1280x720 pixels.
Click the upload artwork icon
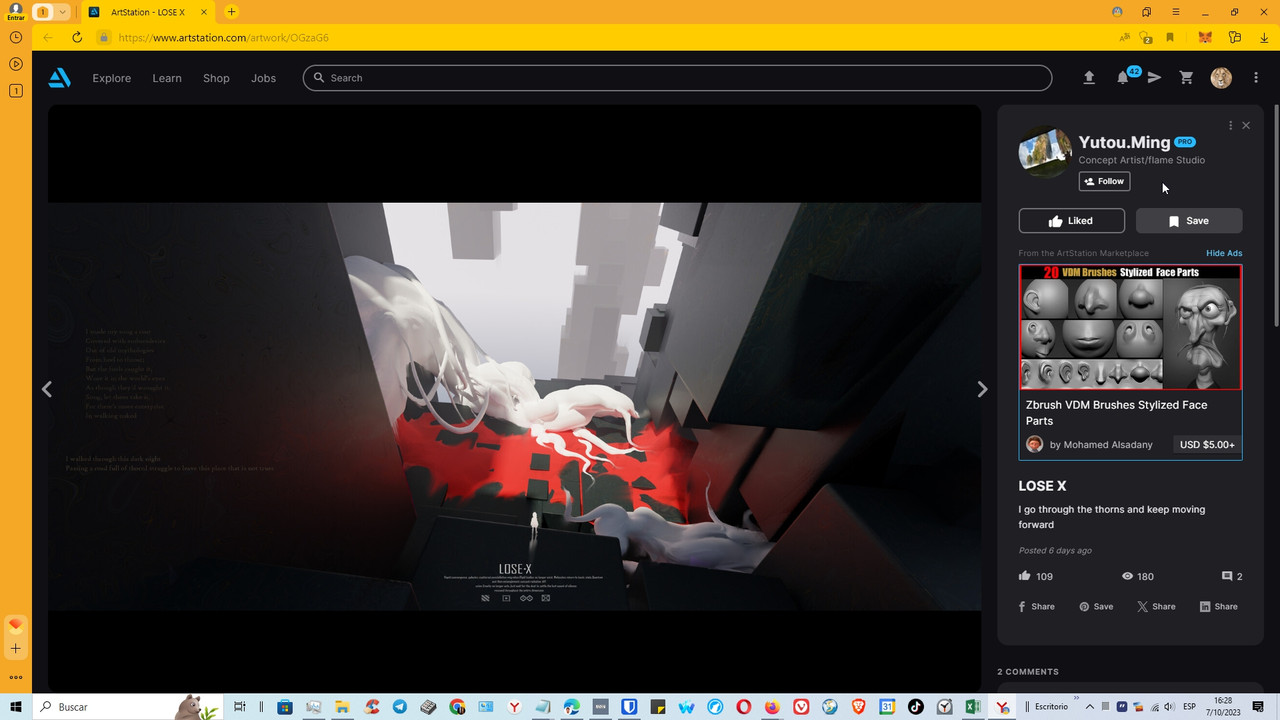coord(1089,77)
